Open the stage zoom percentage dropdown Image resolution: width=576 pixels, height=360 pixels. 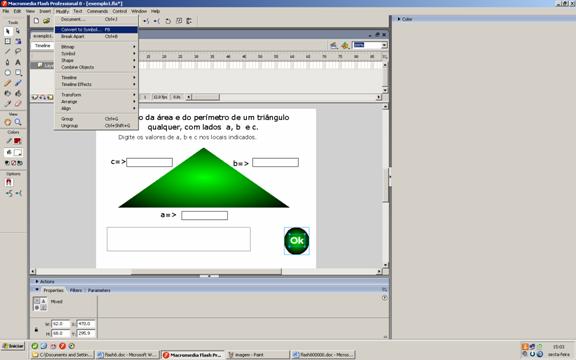point(384,45)
